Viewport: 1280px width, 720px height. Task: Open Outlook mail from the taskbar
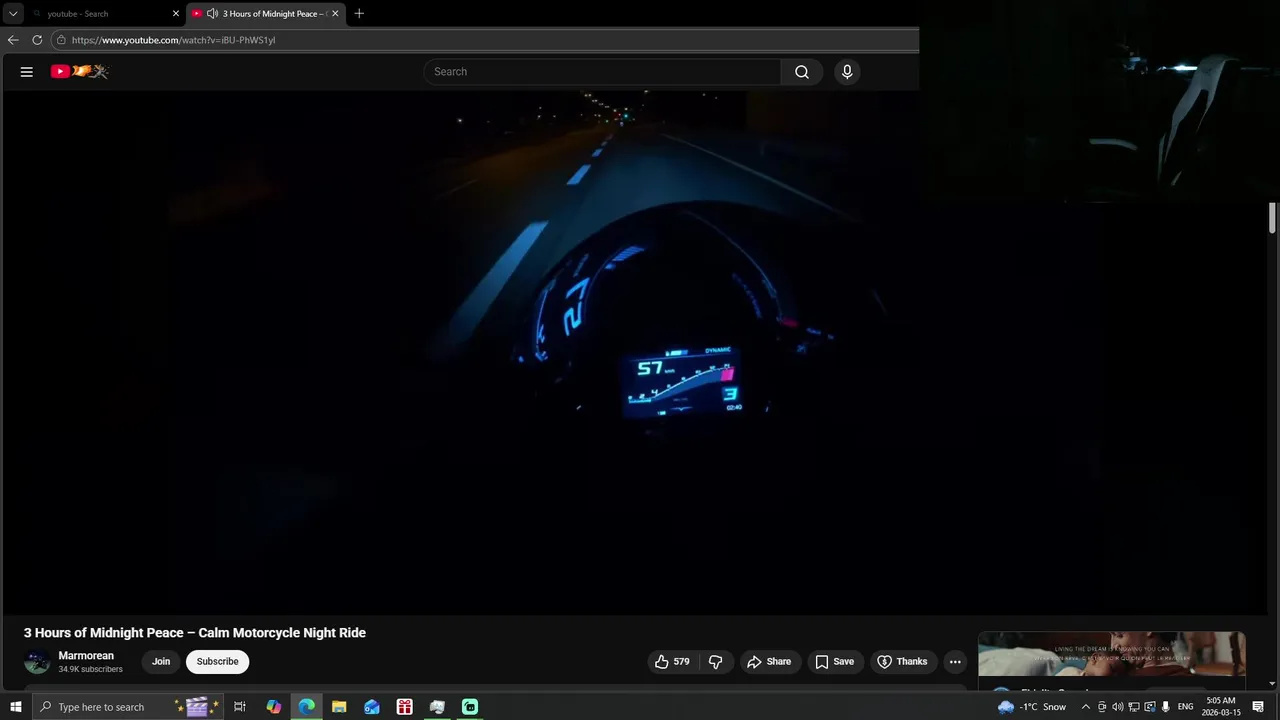pyautogui.click(x=372, y=707)
